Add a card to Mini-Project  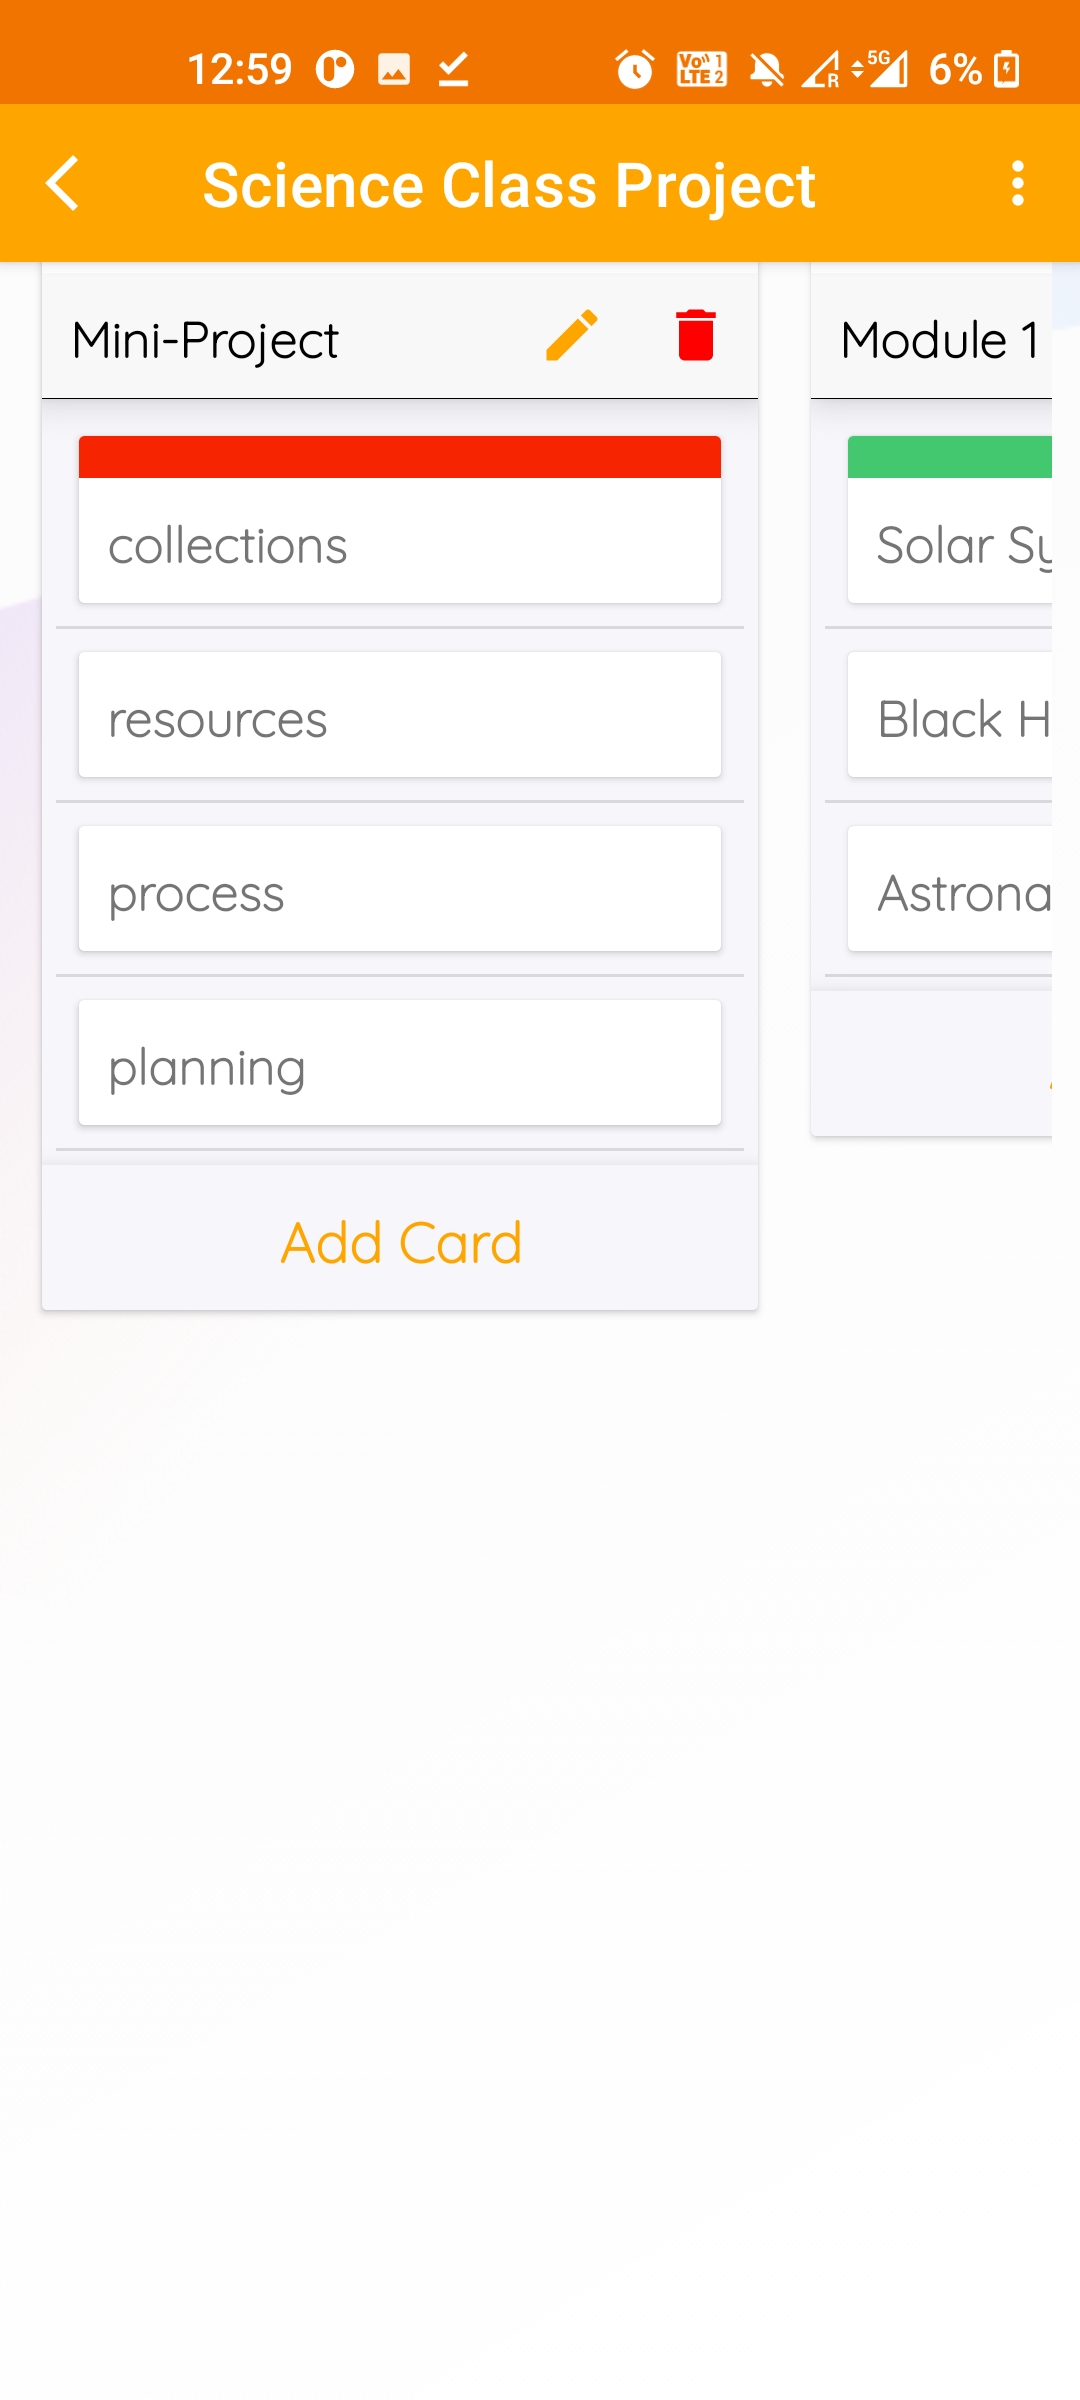click(x=400, y=1242)
